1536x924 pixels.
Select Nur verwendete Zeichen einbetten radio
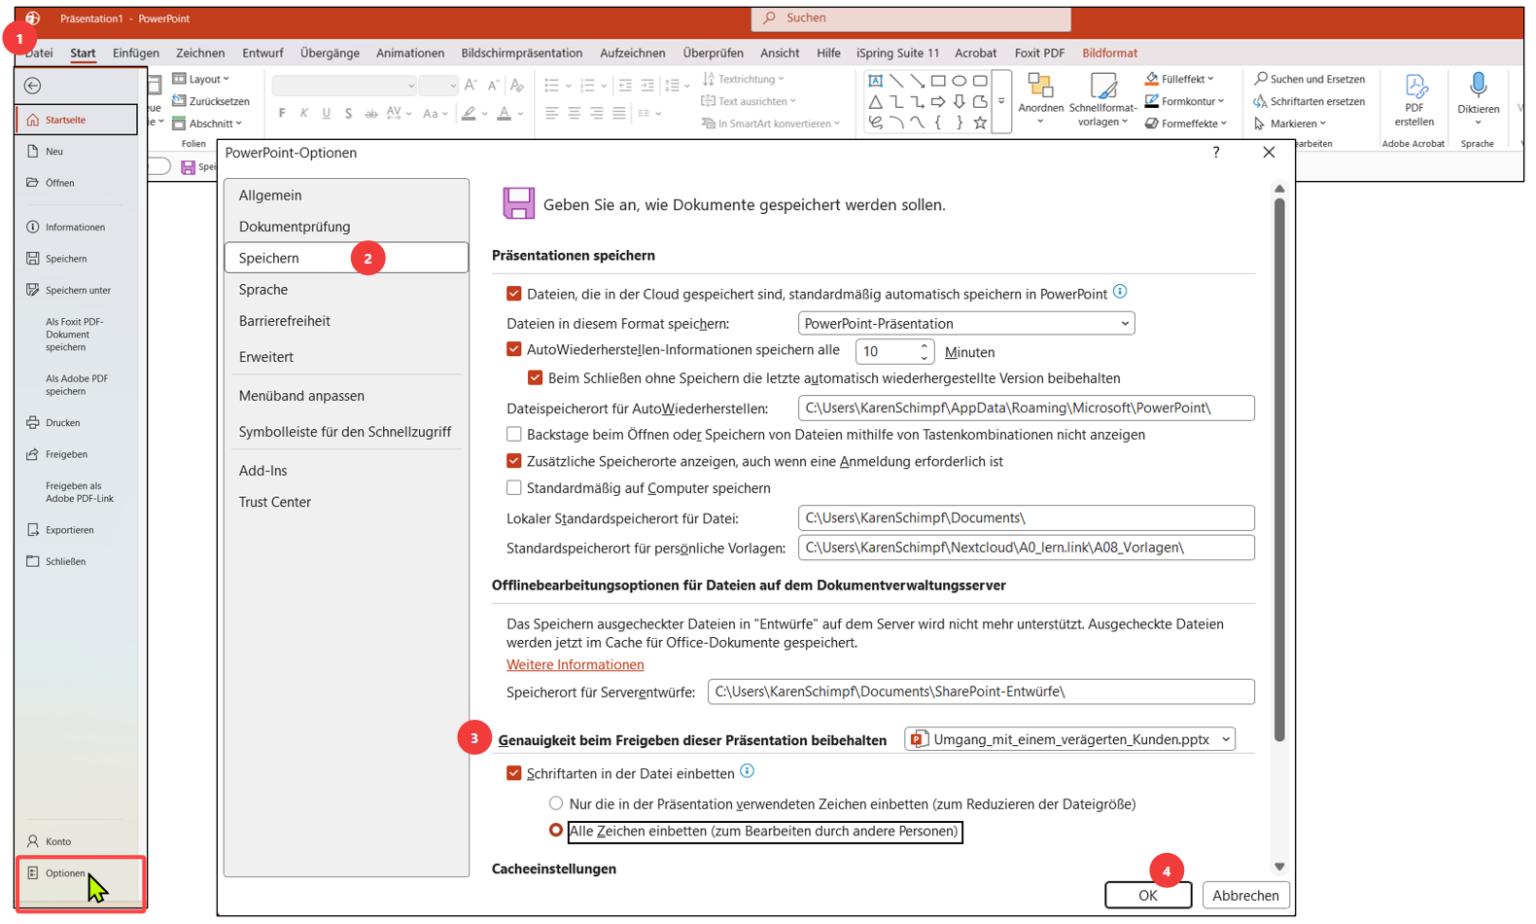tap(556, 803)
